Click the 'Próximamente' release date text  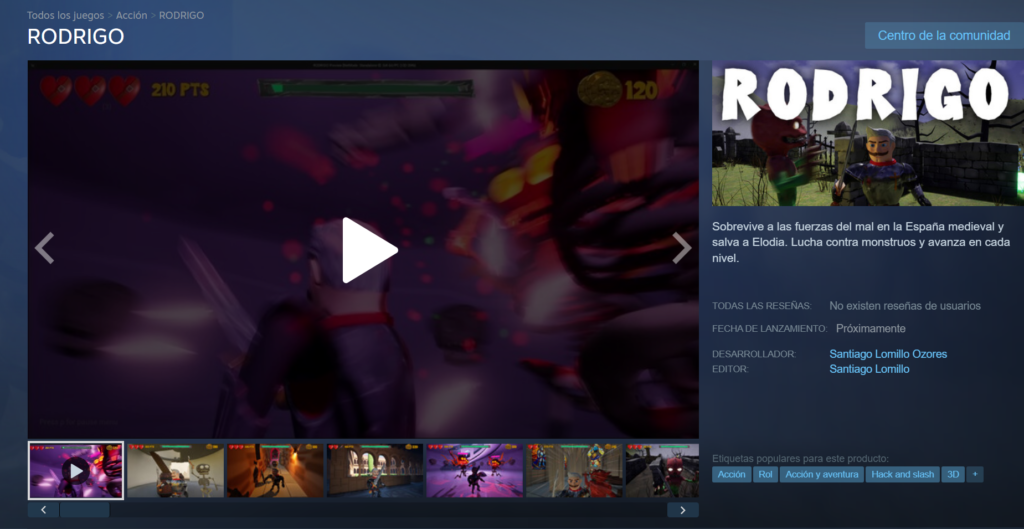(x=871, y=329)
